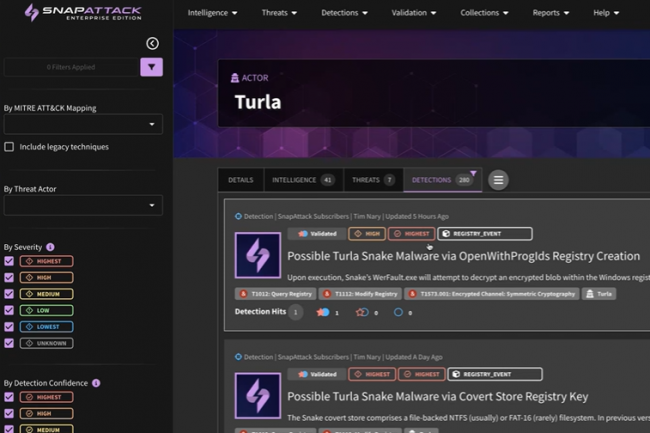Toggle the Unknown severity checkbox

click(x=10, y=343)
